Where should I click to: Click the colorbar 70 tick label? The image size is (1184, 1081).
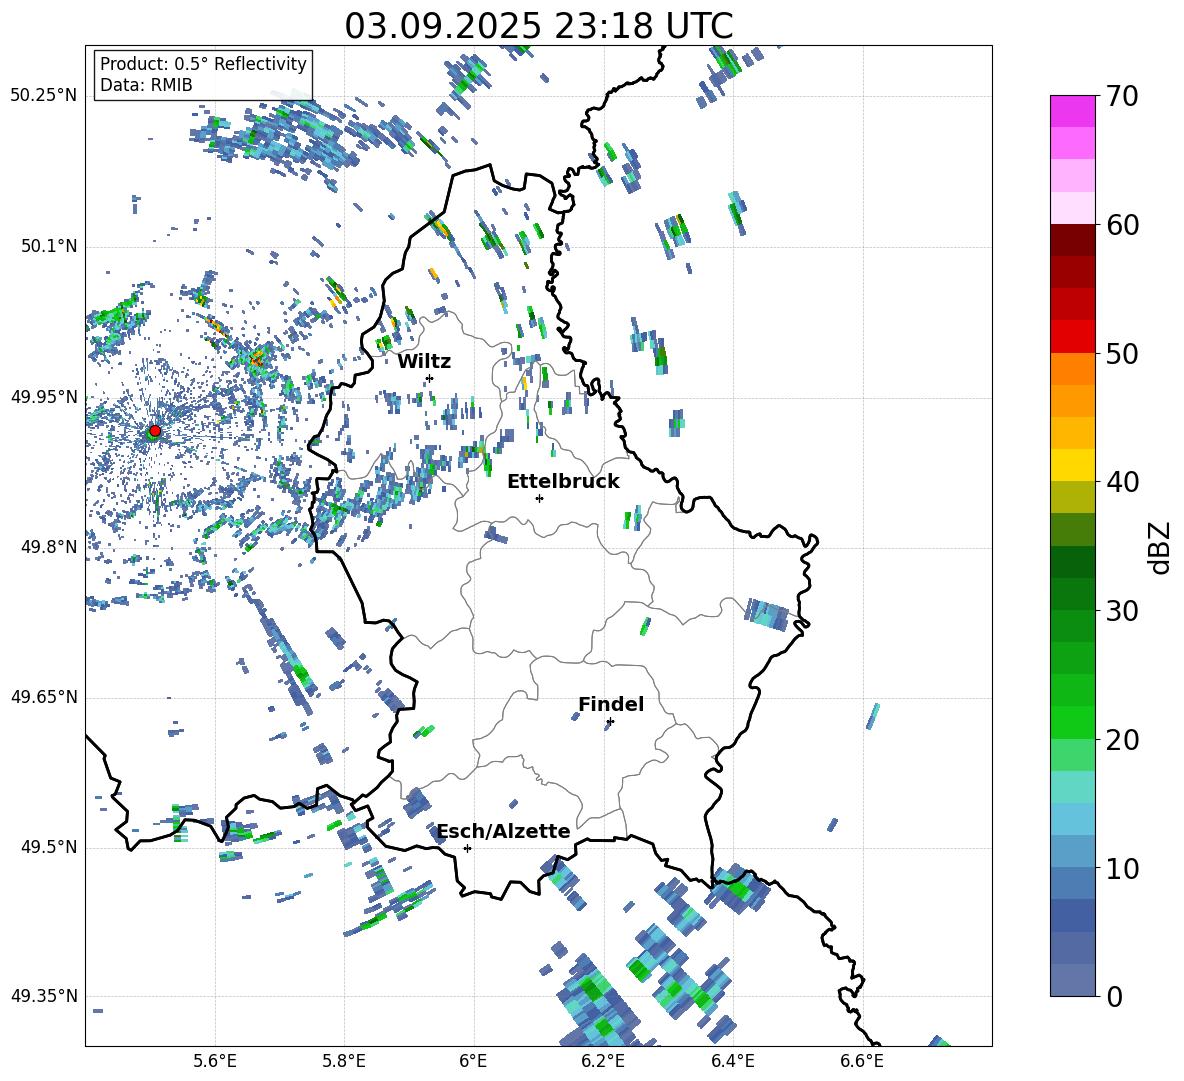pyautogui.click(x=1122, y=97)
